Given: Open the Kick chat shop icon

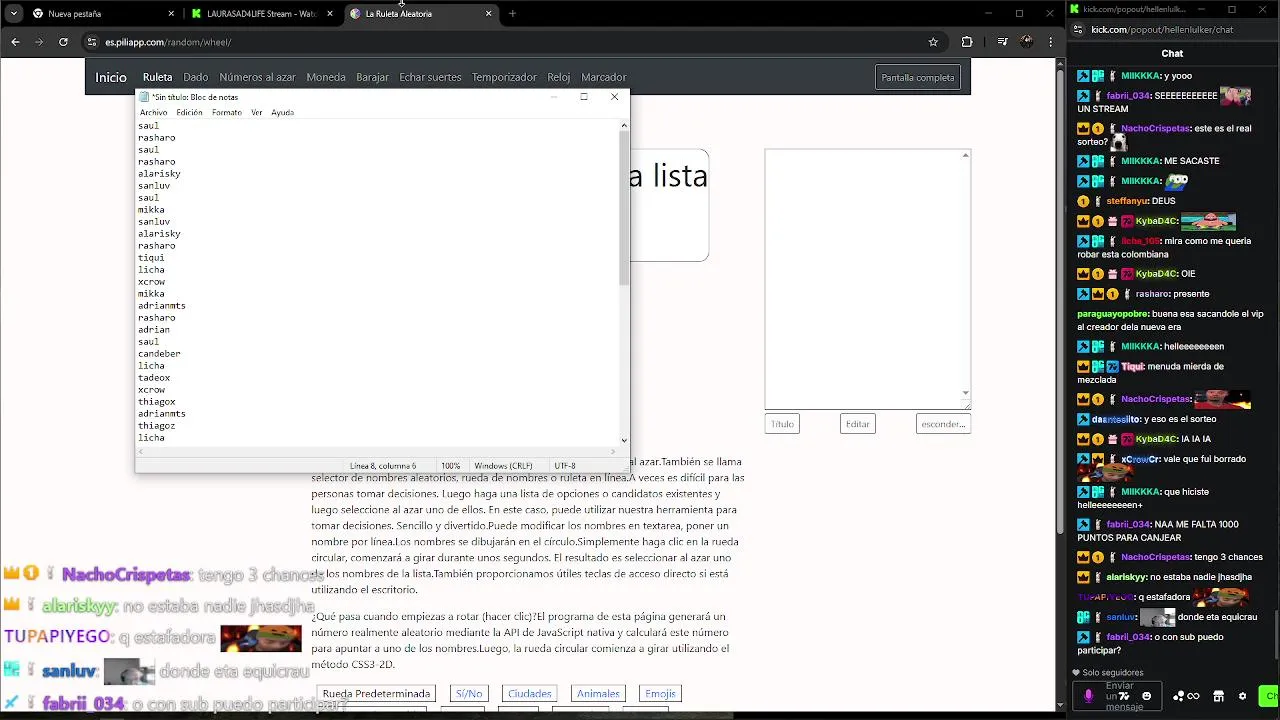Looking at the screenshot, I should pos(1218,696).
